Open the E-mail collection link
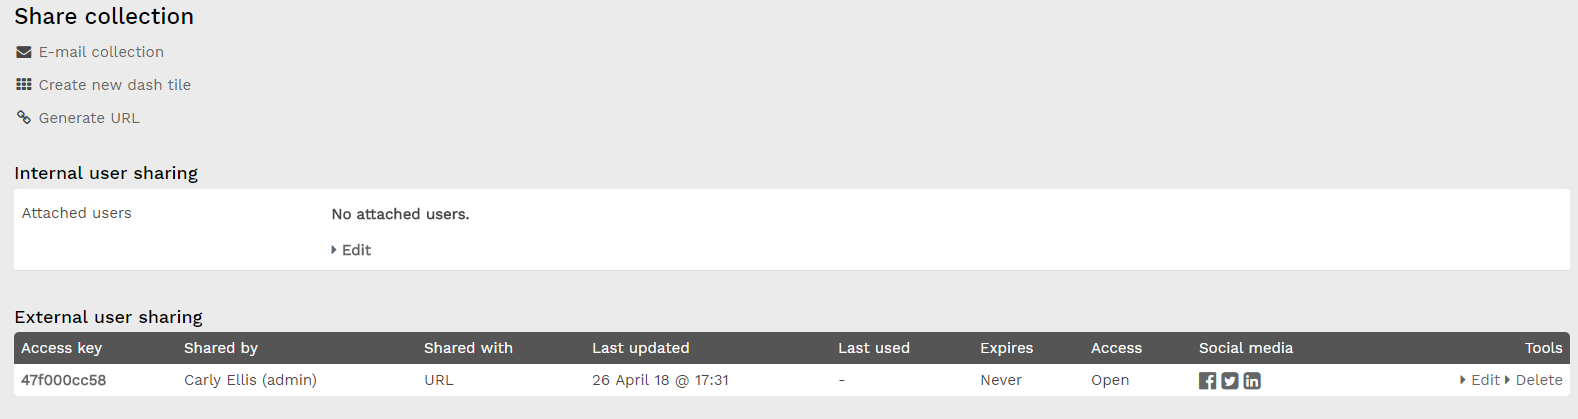This screenshot has width=1578, height=419. 101,52
